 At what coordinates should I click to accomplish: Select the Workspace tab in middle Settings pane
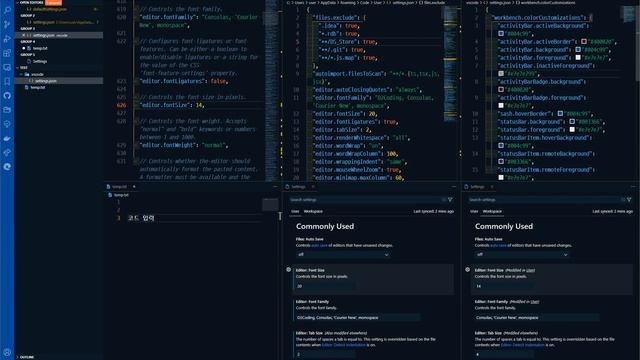[x=313, y=211]
